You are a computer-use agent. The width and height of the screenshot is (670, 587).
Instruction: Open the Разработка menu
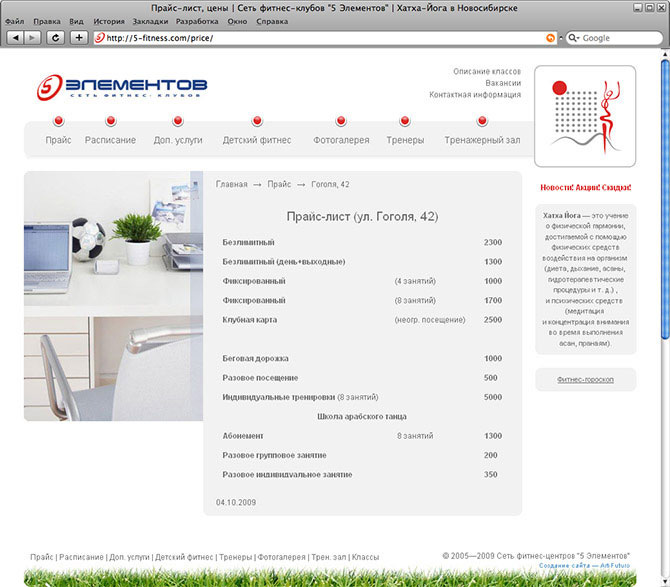click(197, 21)
